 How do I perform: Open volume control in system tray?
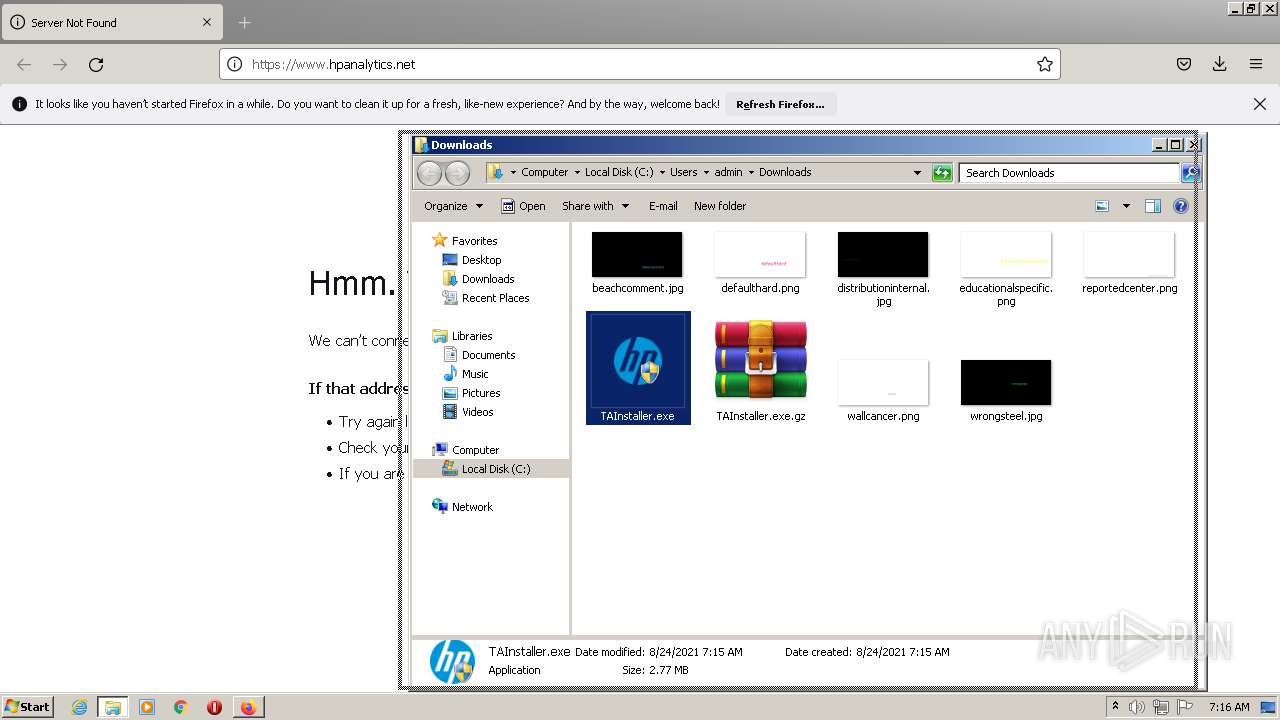tap(1137, 707)
